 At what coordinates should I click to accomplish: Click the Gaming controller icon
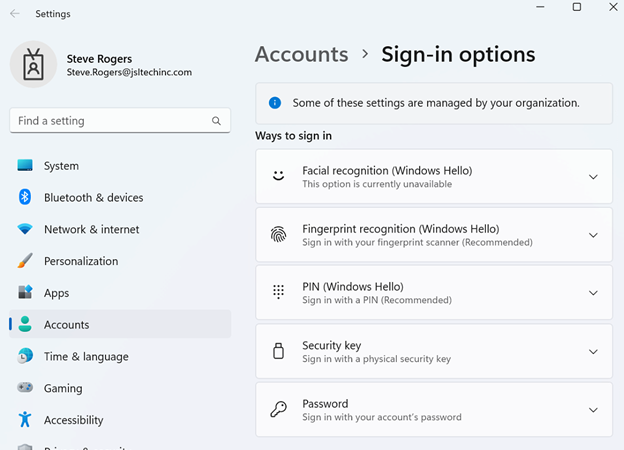click(x=25, y=388)
